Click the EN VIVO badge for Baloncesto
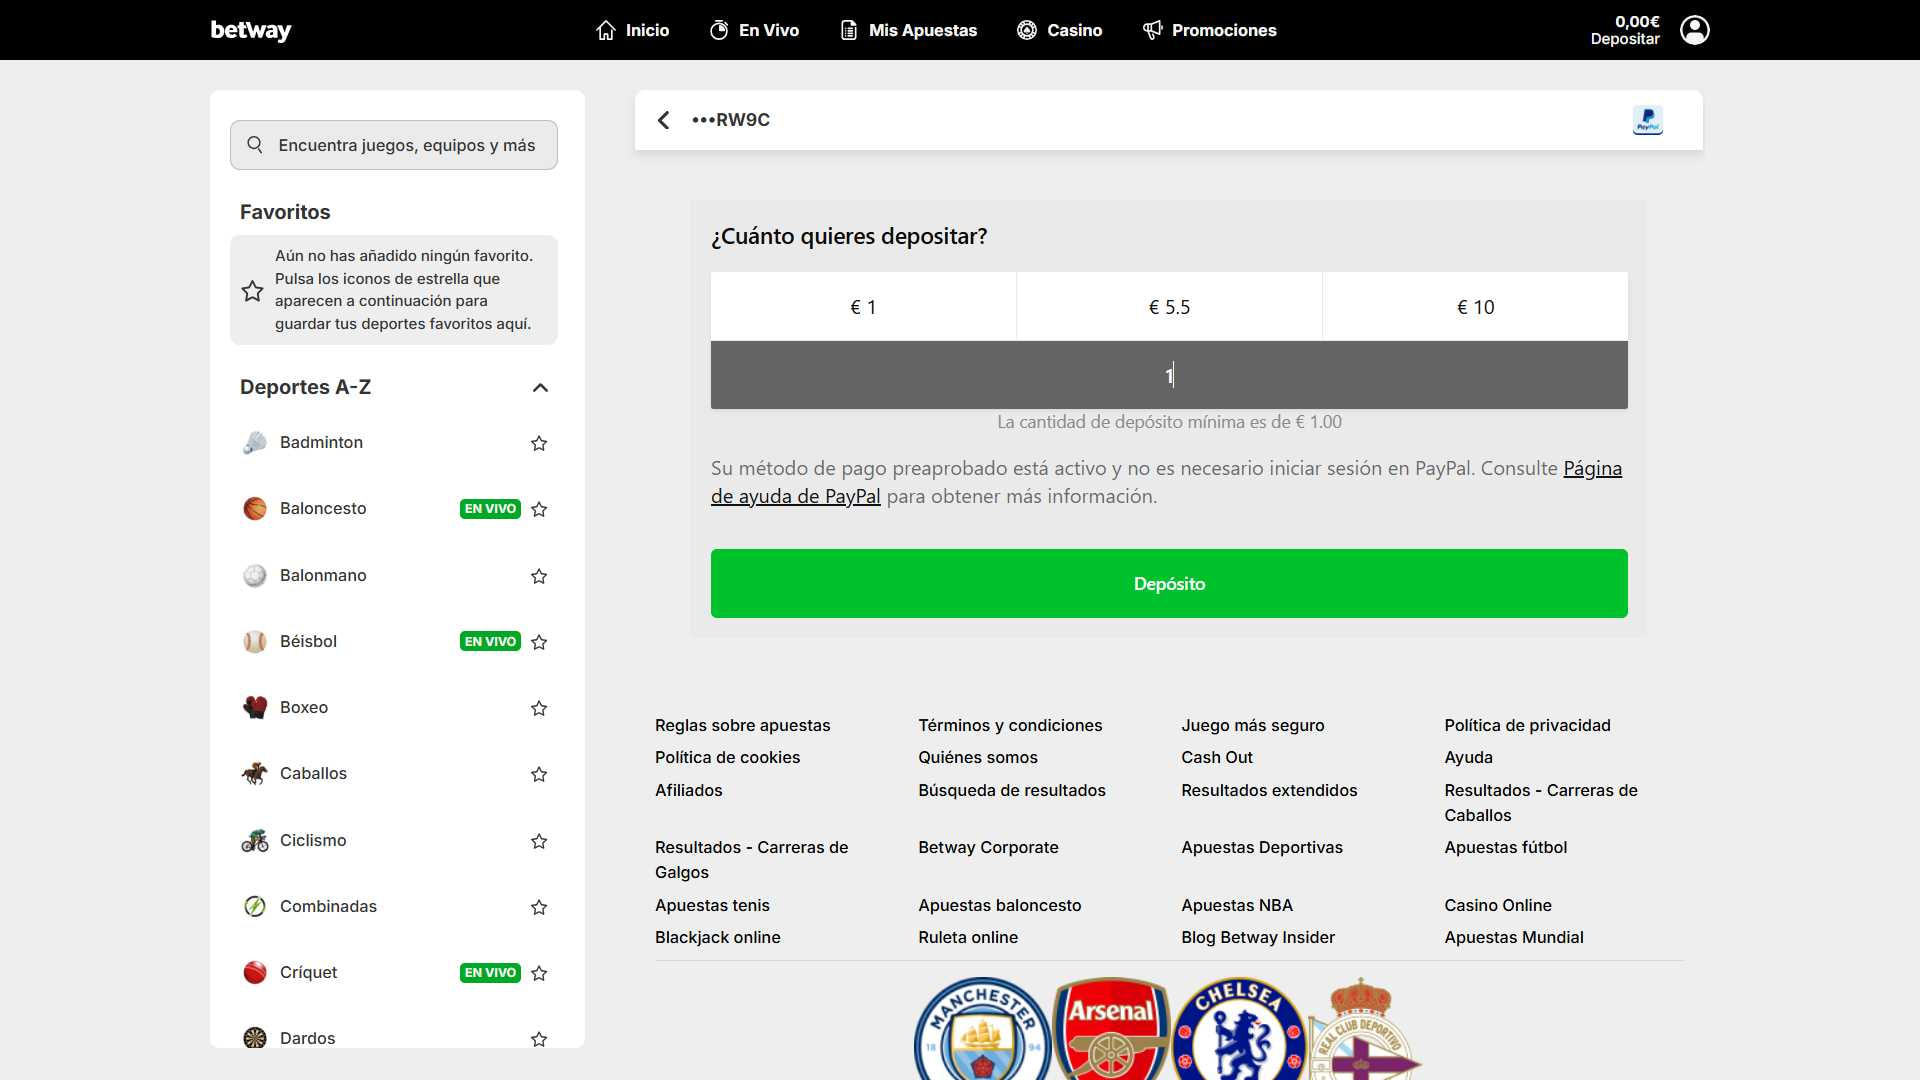 [x=490, y=509]
